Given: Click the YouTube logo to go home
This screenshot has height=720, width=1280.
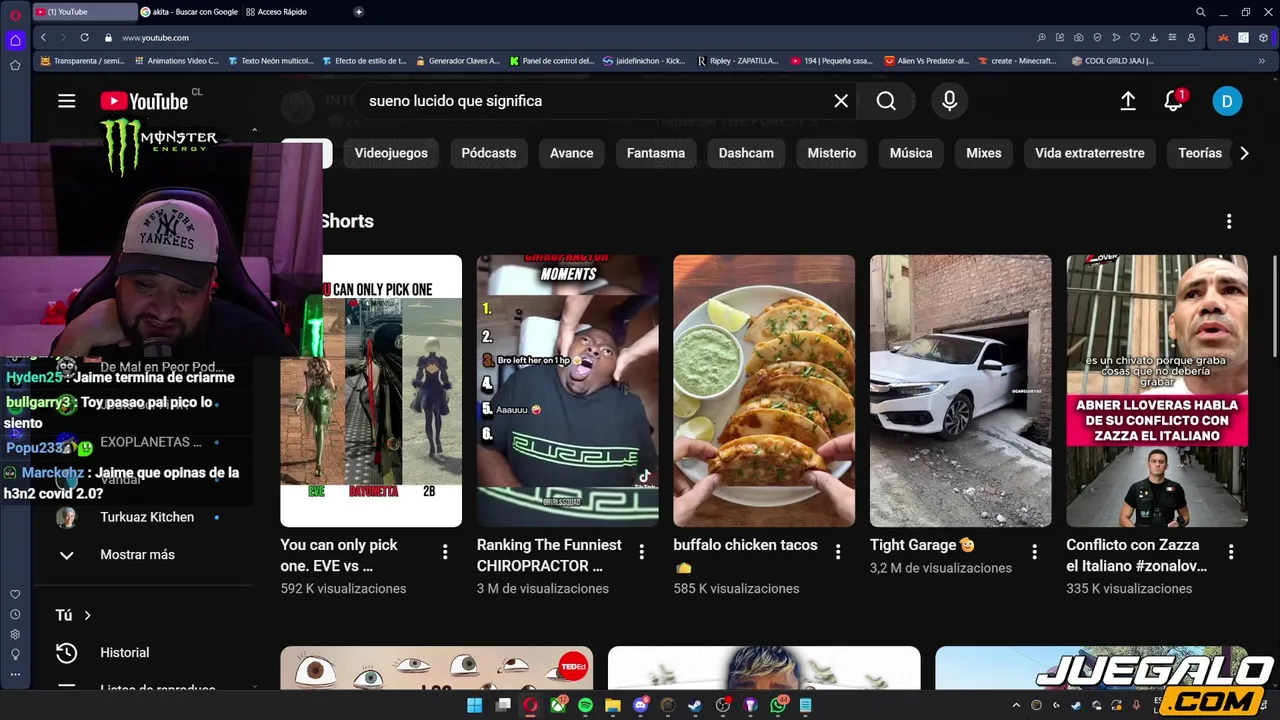Looking at the screenshot, I should click(x=144, y=101).
